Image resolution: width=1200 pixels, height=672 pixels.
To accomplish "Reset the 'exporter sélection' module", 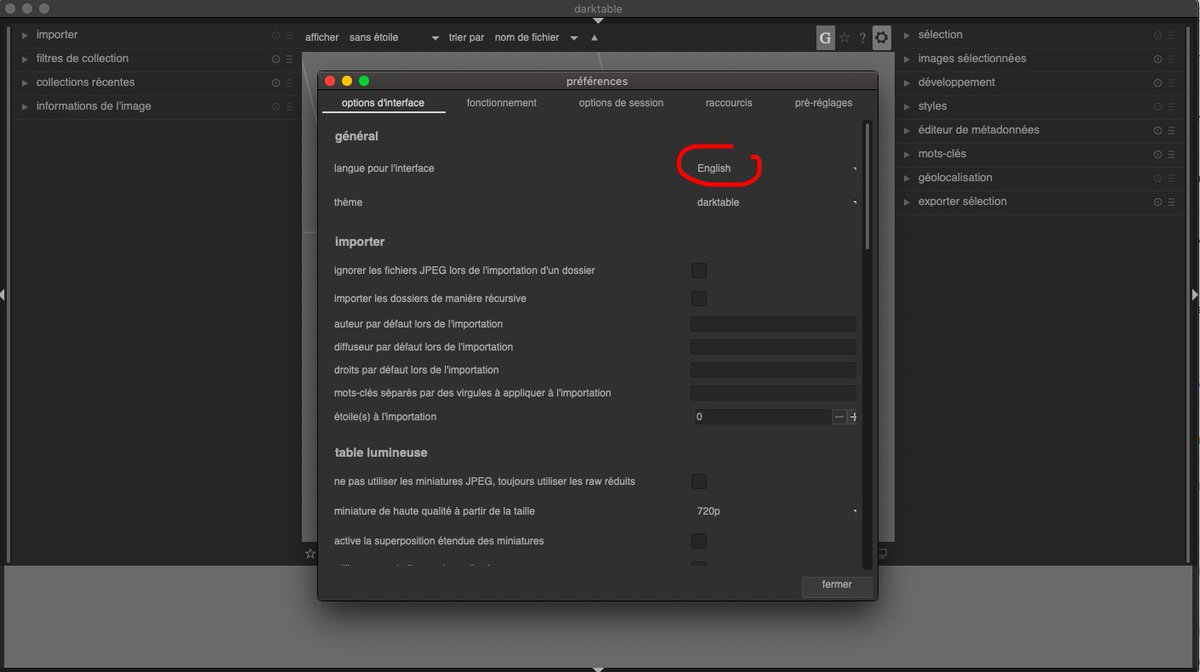I will [x=1158, y=202].
